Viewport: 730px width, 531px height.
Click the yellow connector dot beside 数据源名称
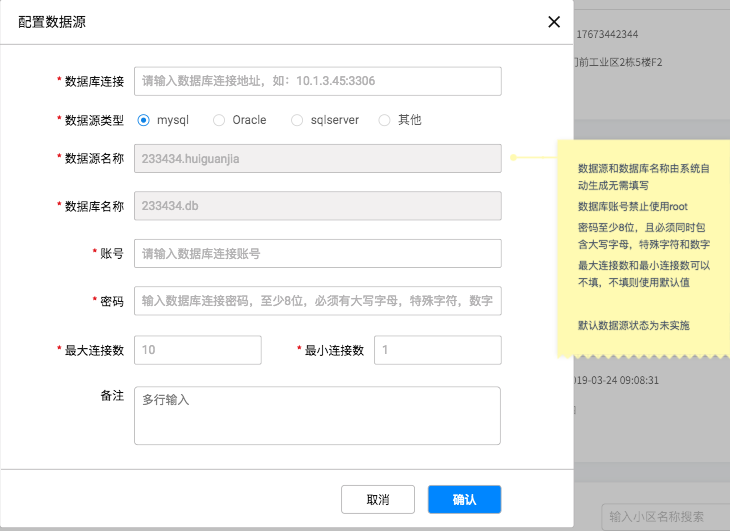[x=513, y=157]
